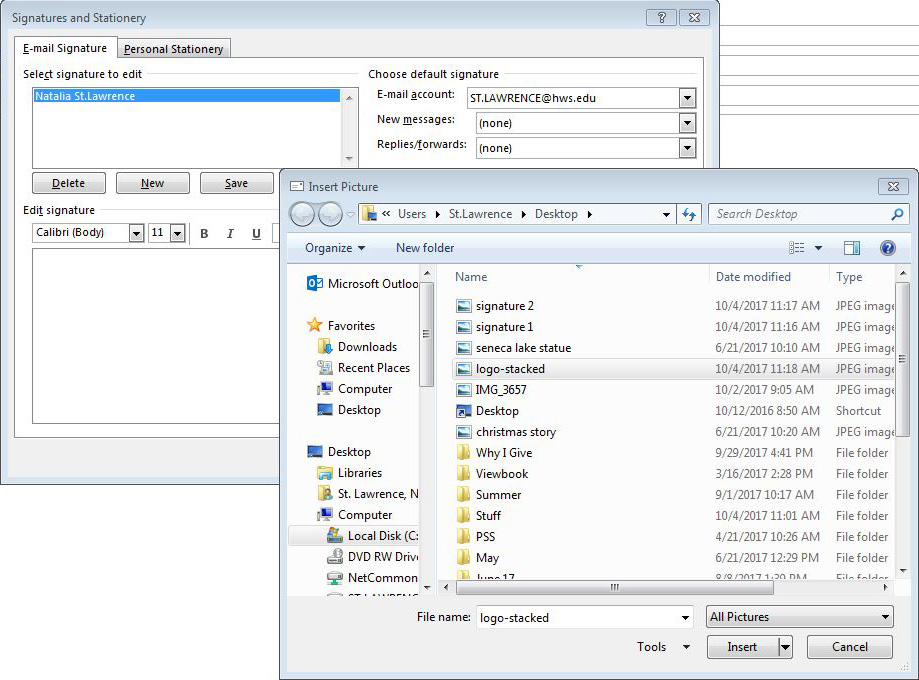Click the New folder button
The image size is (919, 680).
coord(425,248)
